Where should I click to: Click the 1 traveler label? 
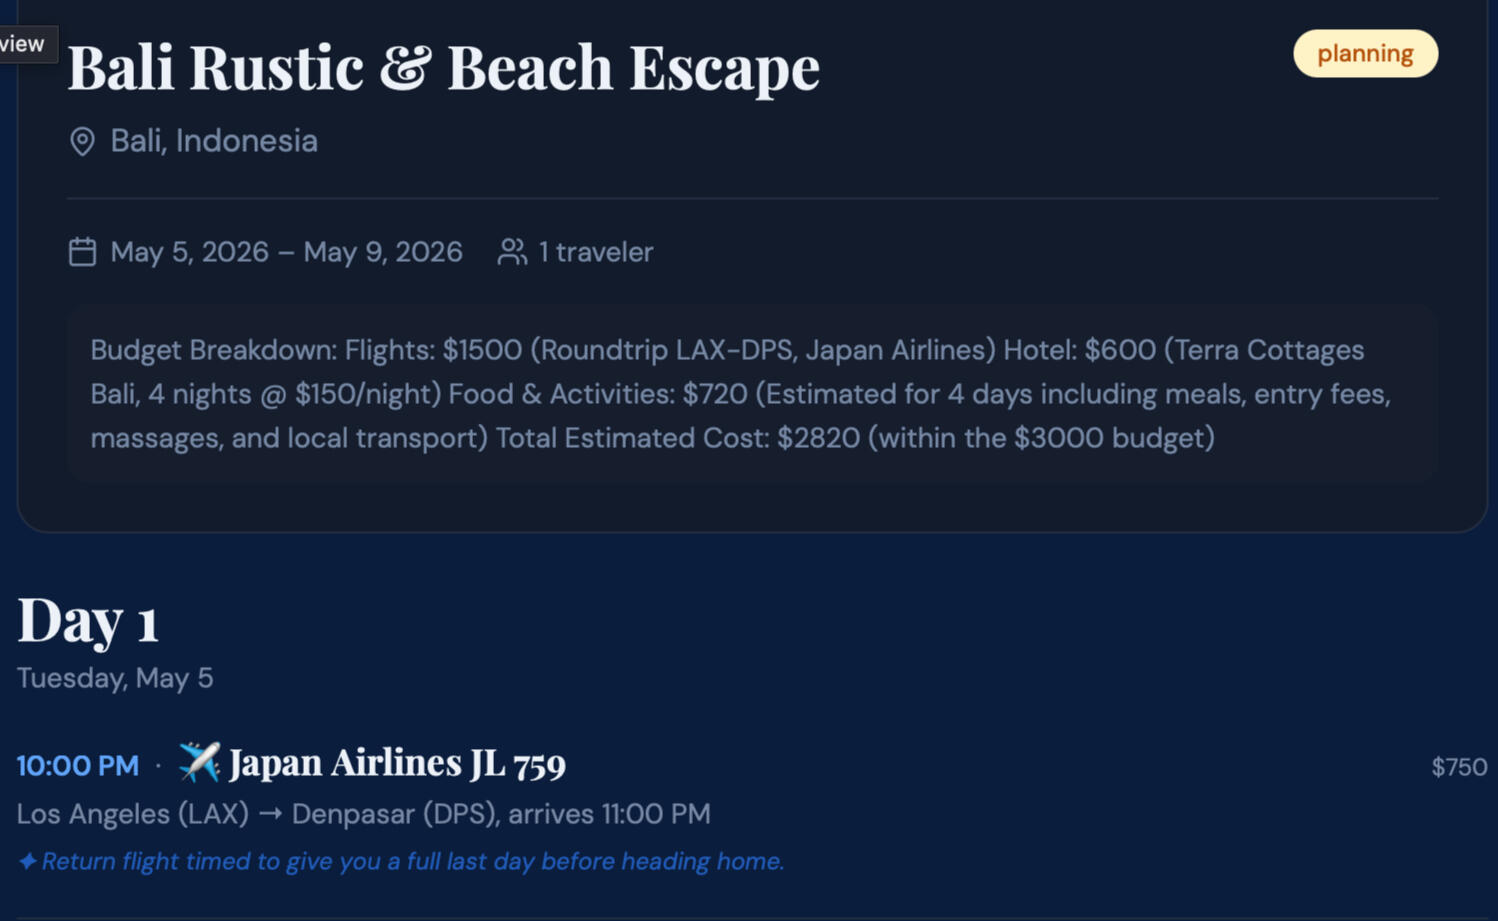[595, 252]
